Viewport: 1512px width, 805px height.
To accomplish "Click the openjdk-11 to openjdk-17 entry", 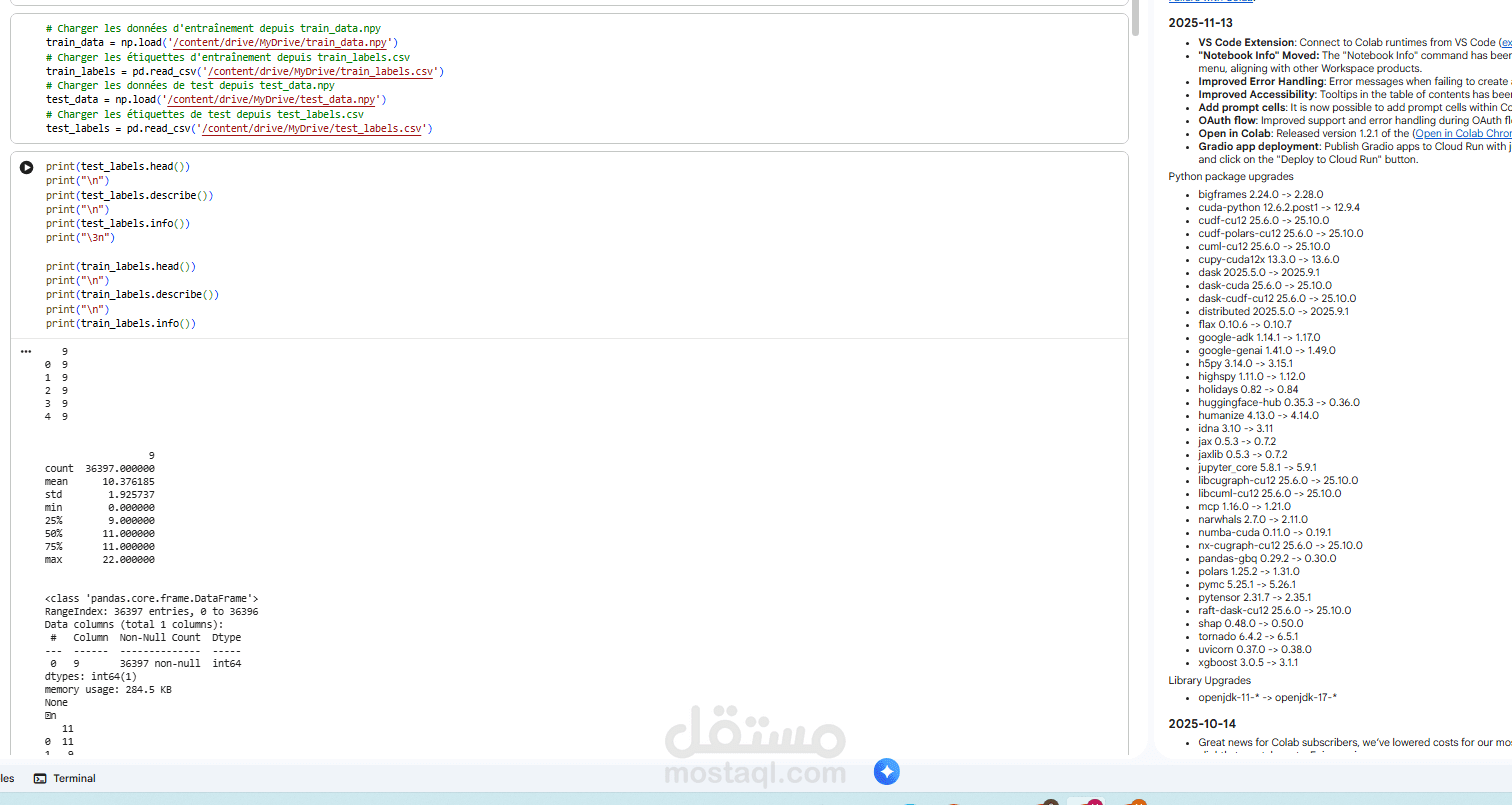I will click(1267, 698).
